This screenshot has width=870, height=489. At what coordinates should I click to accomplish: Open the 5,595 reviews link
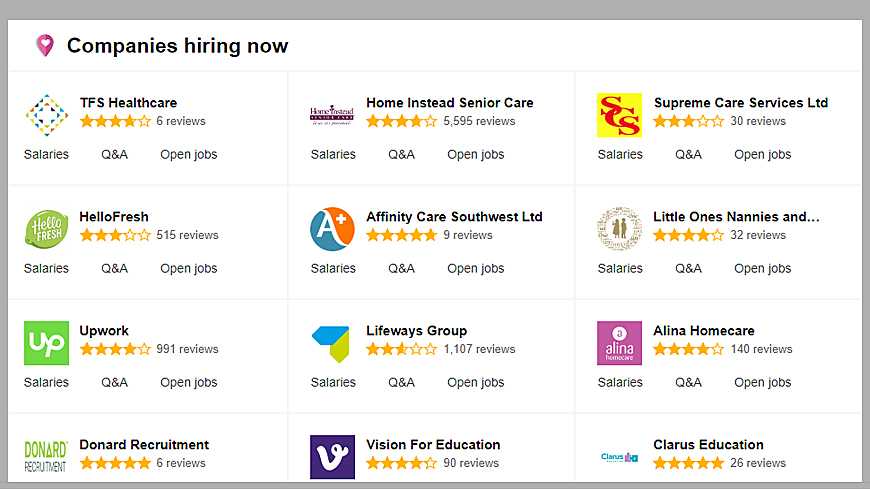tap(479, 121)
